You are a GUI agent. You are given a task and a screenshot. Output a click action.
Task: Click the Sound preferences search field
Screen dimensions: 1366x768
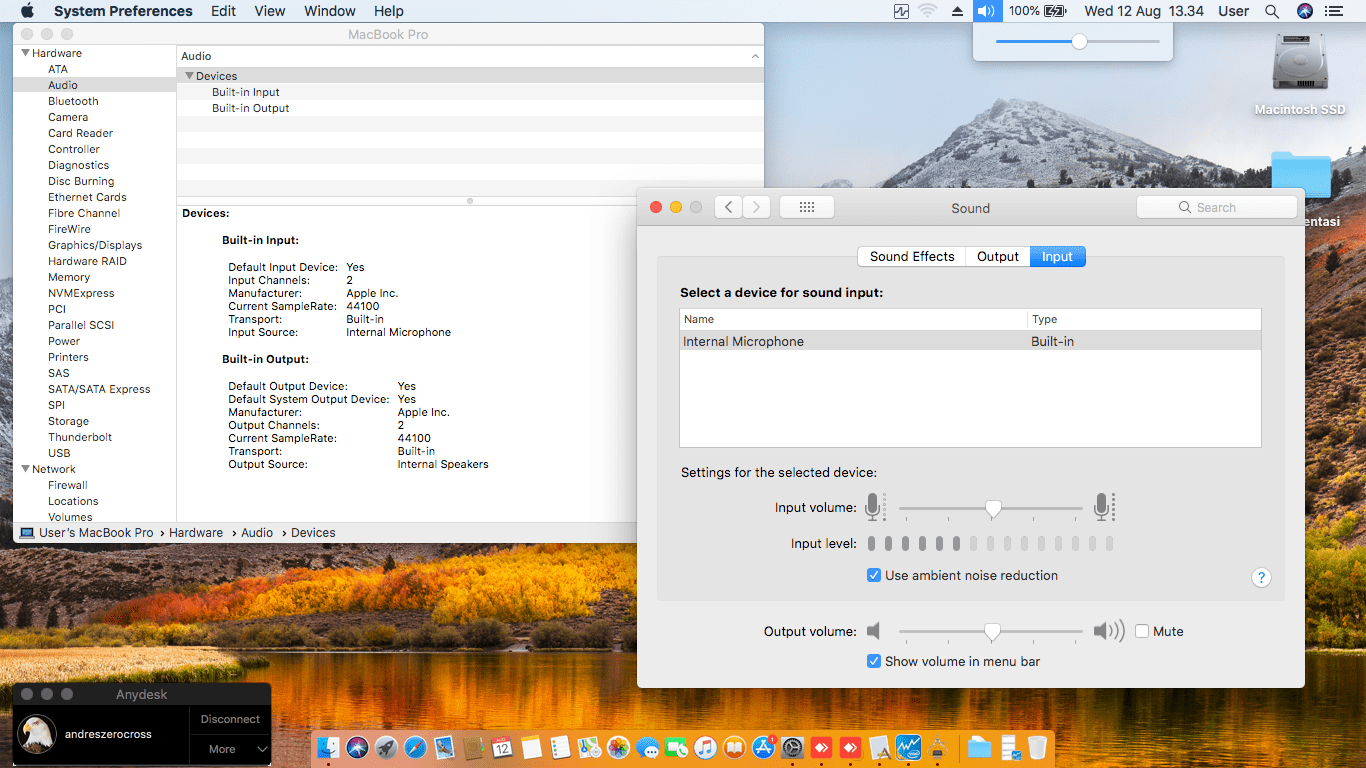1216,207
